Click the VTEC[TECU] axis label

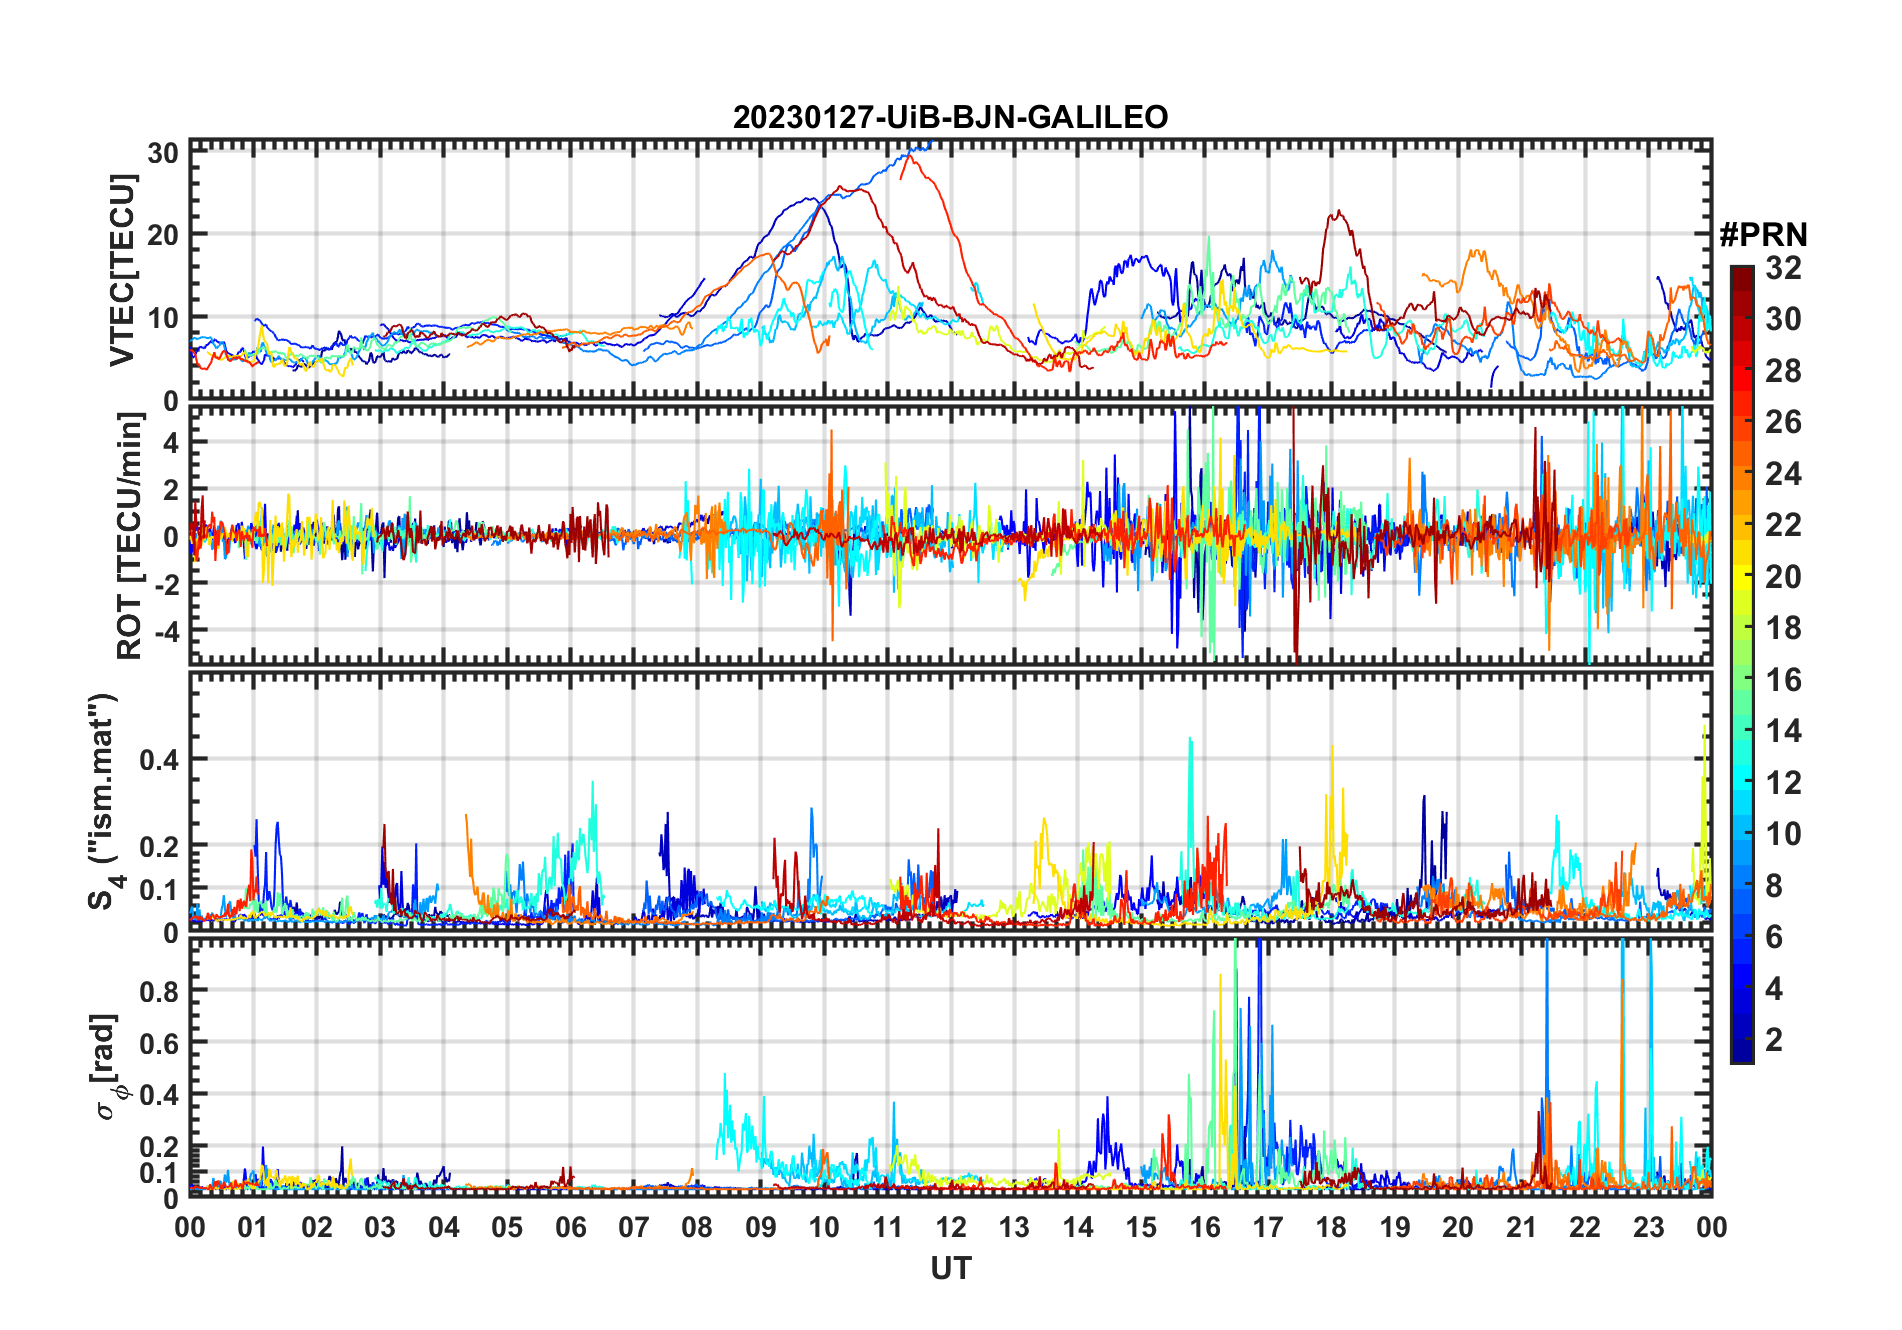point(122,270)
